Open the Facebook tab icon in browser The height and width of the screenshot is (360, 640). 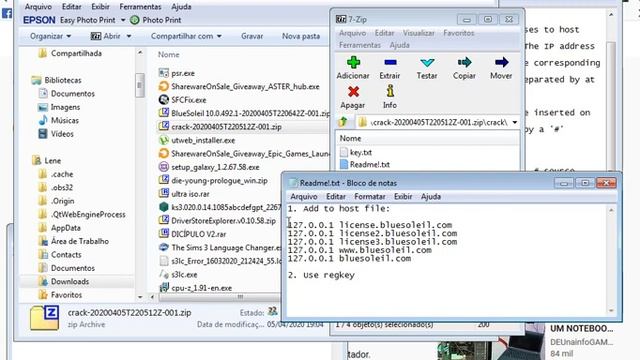point(7,14)
